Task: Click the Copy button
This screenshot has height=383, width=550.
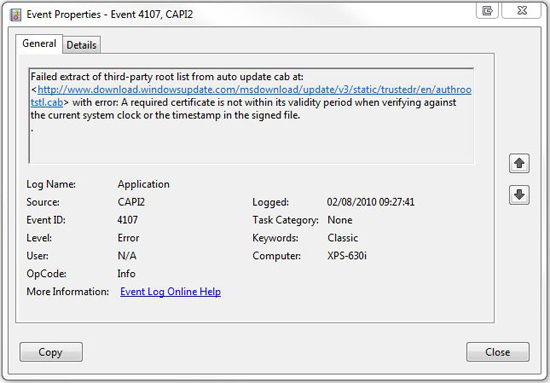Action: pyautogui.click(x=51, y=352)
